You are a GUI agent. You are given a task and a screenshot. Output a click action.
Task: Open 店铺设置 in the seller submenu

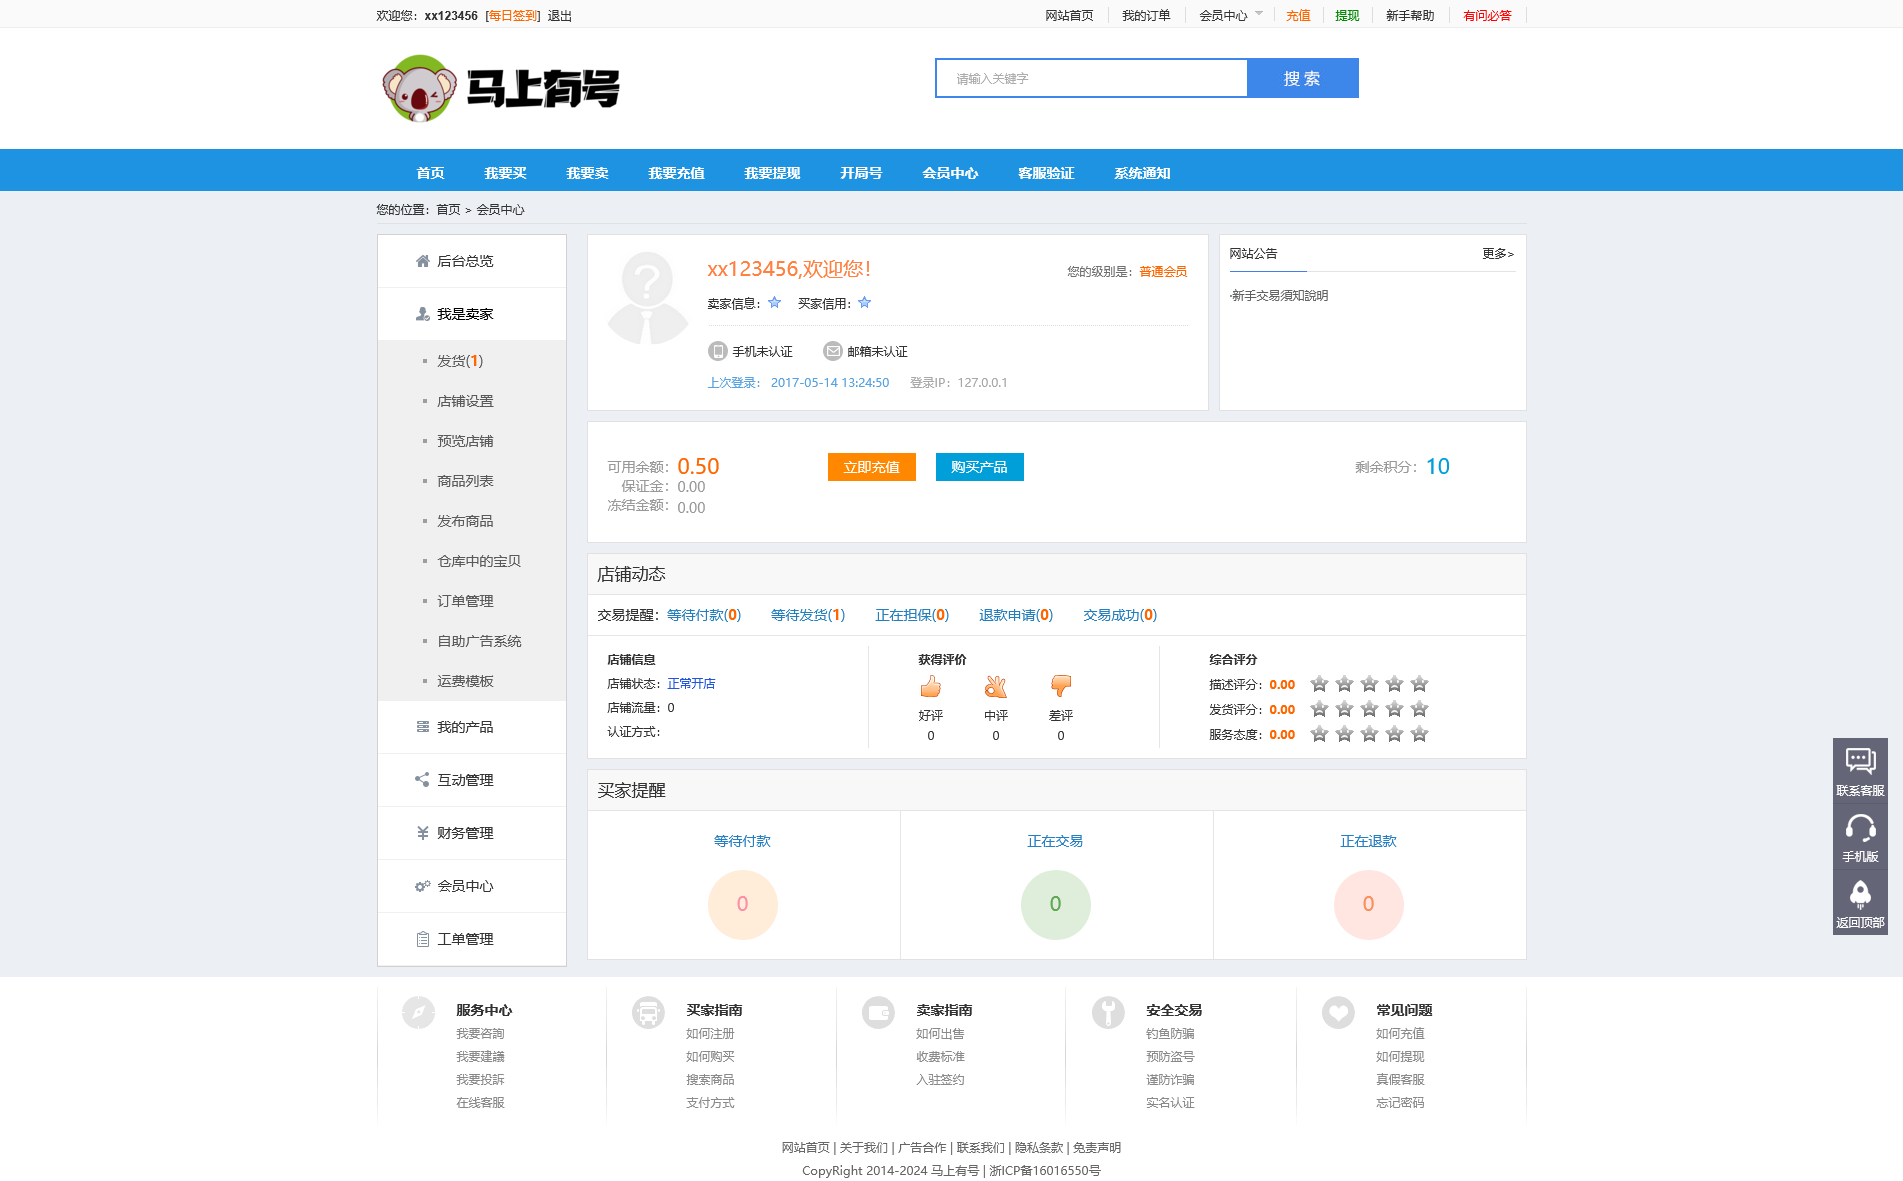tap(465, 401)
